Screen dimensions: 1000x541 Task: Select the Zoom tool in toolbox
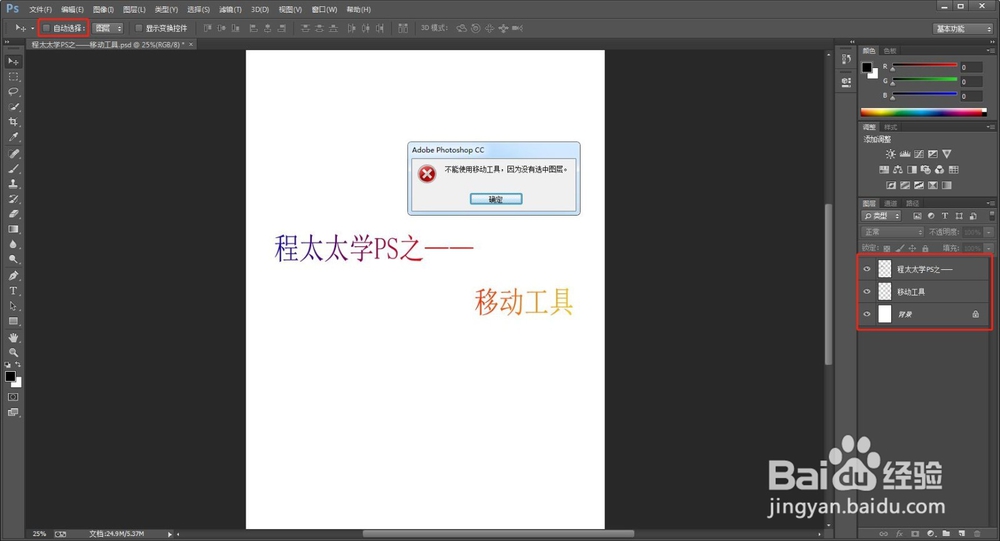13,353
